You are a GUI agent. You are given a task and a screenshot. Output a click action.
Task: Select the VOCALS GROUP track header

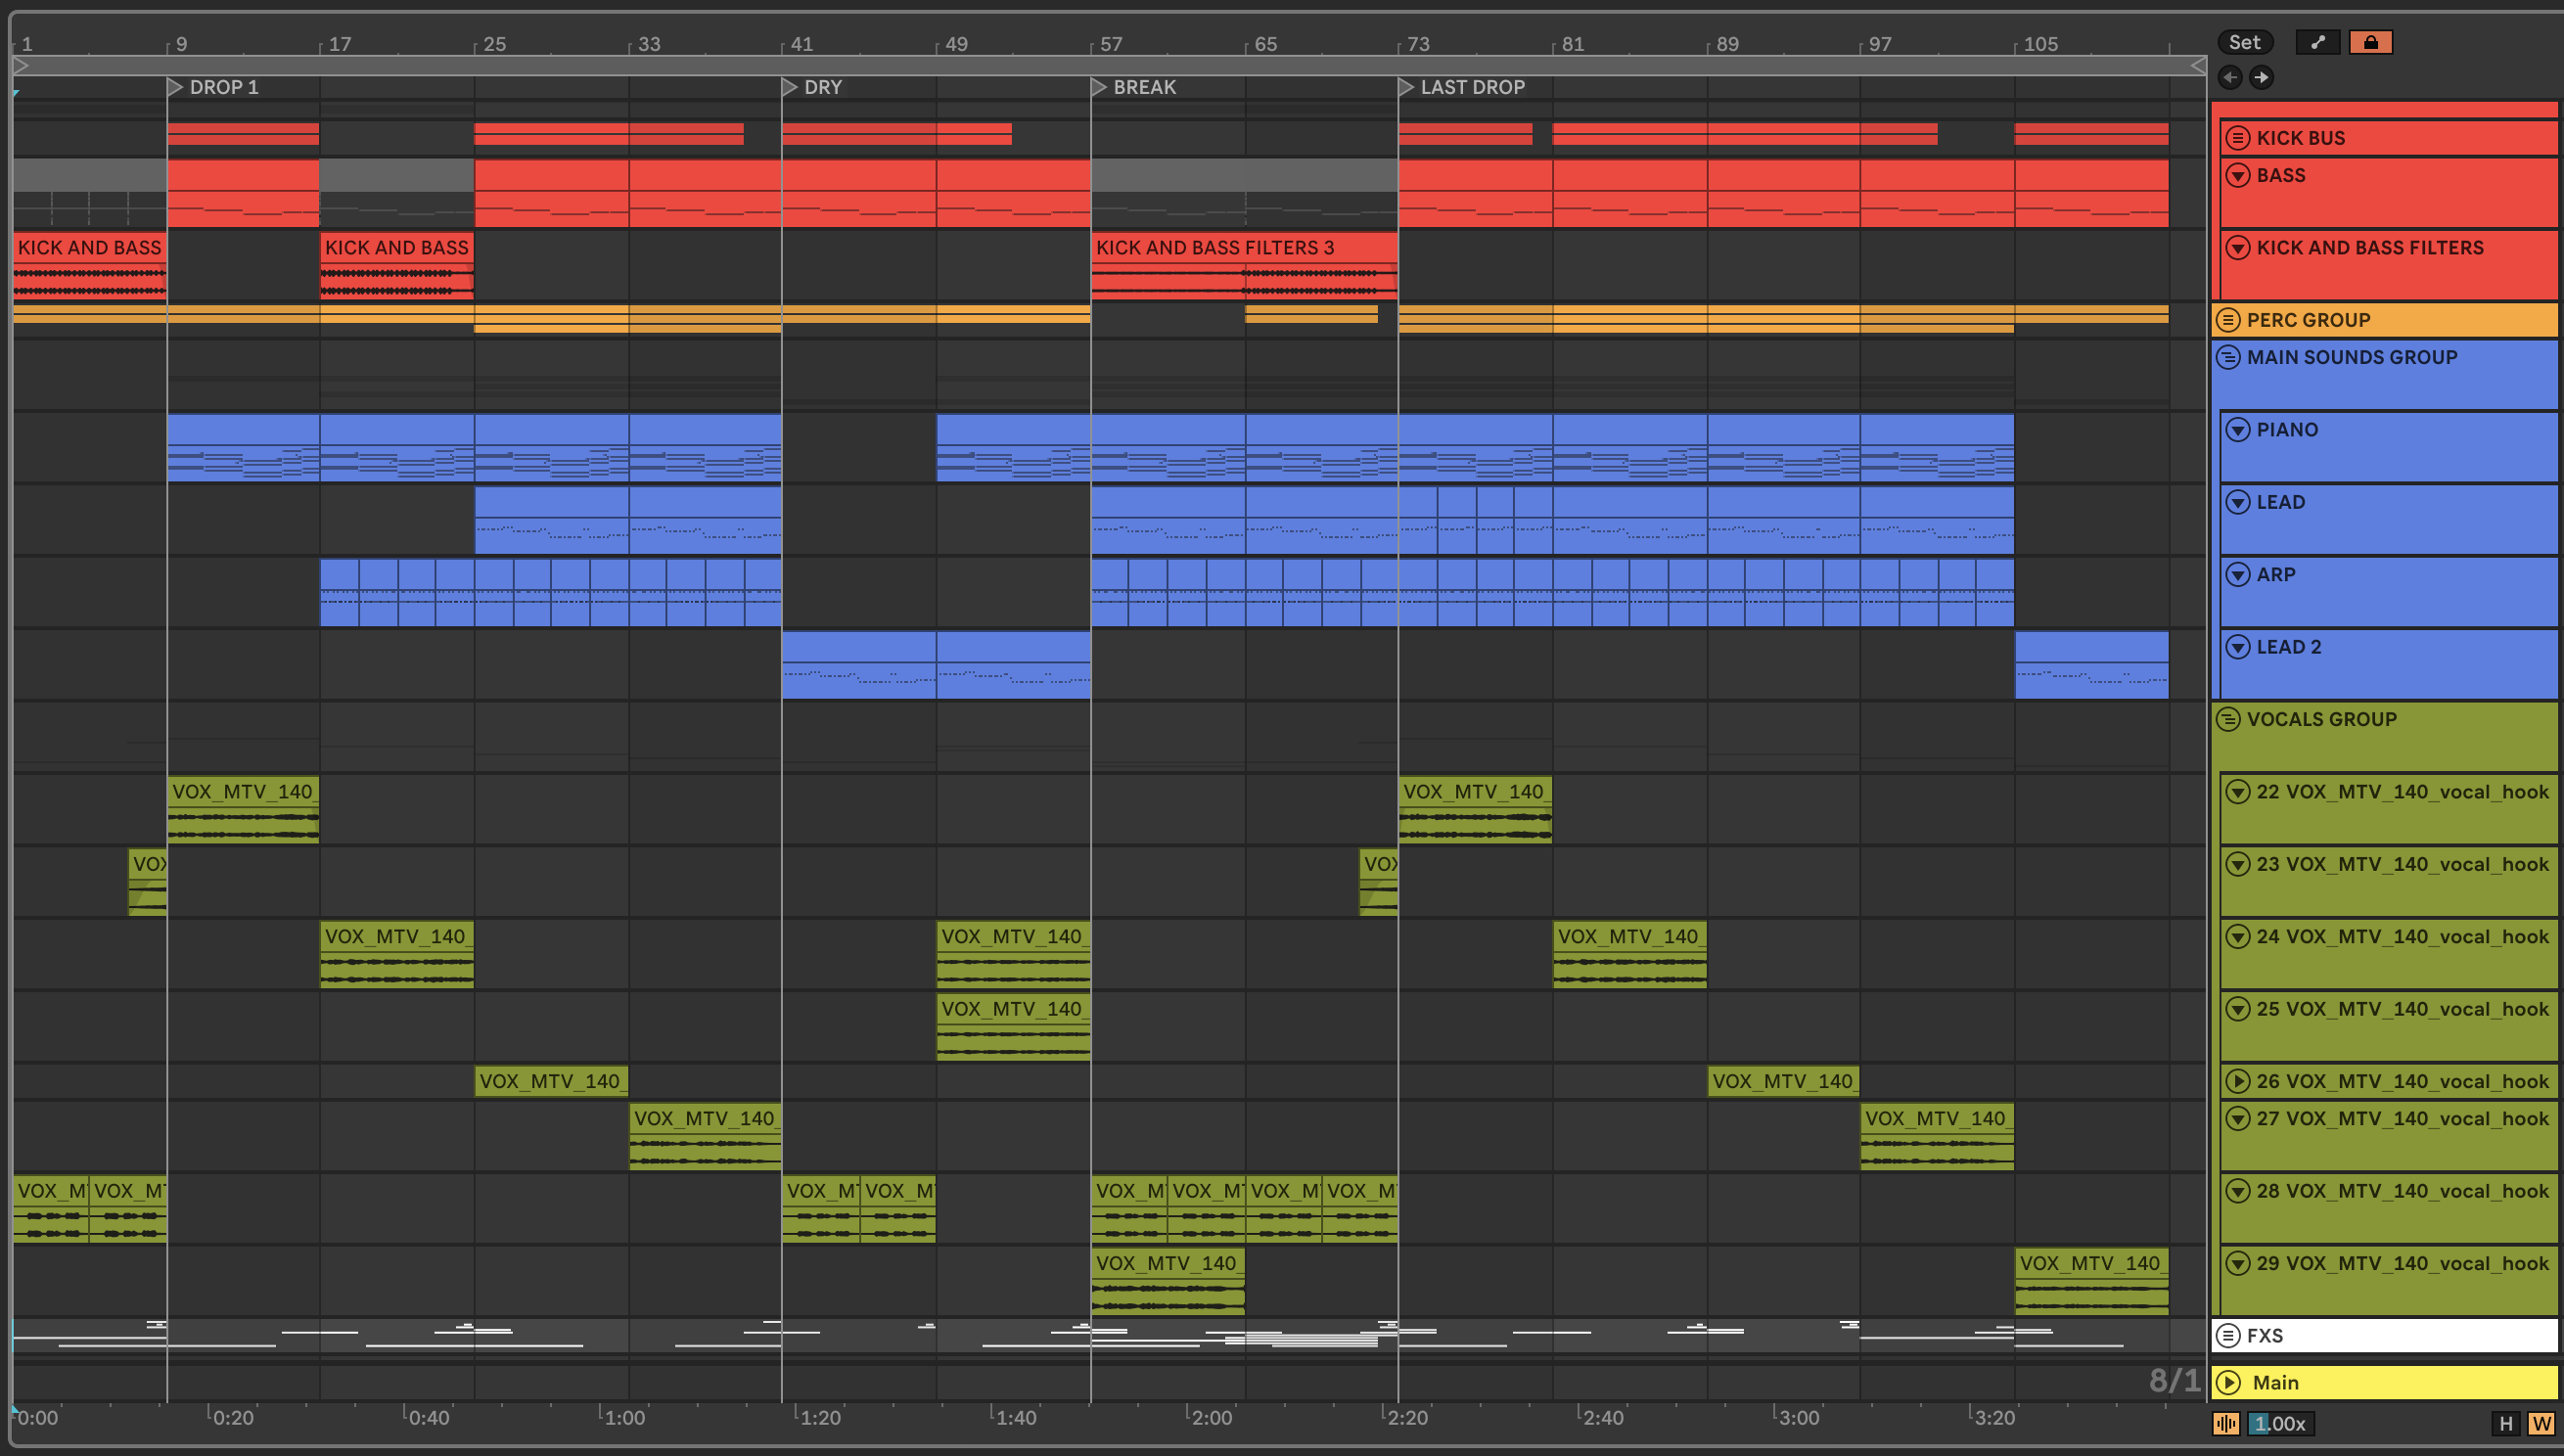pyautogui.click(x=2320, y=719)
